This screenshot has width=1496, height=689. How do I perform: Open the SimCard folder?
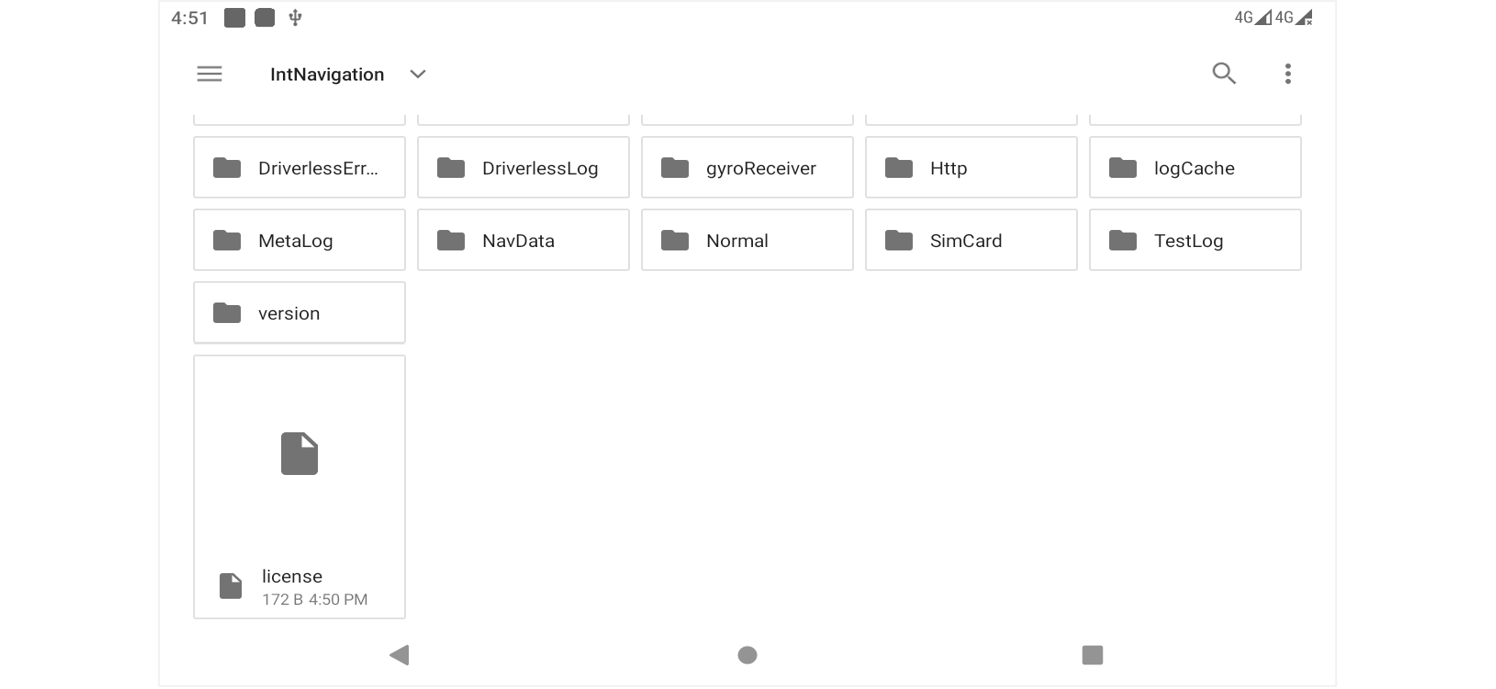[x=971, y=240]
